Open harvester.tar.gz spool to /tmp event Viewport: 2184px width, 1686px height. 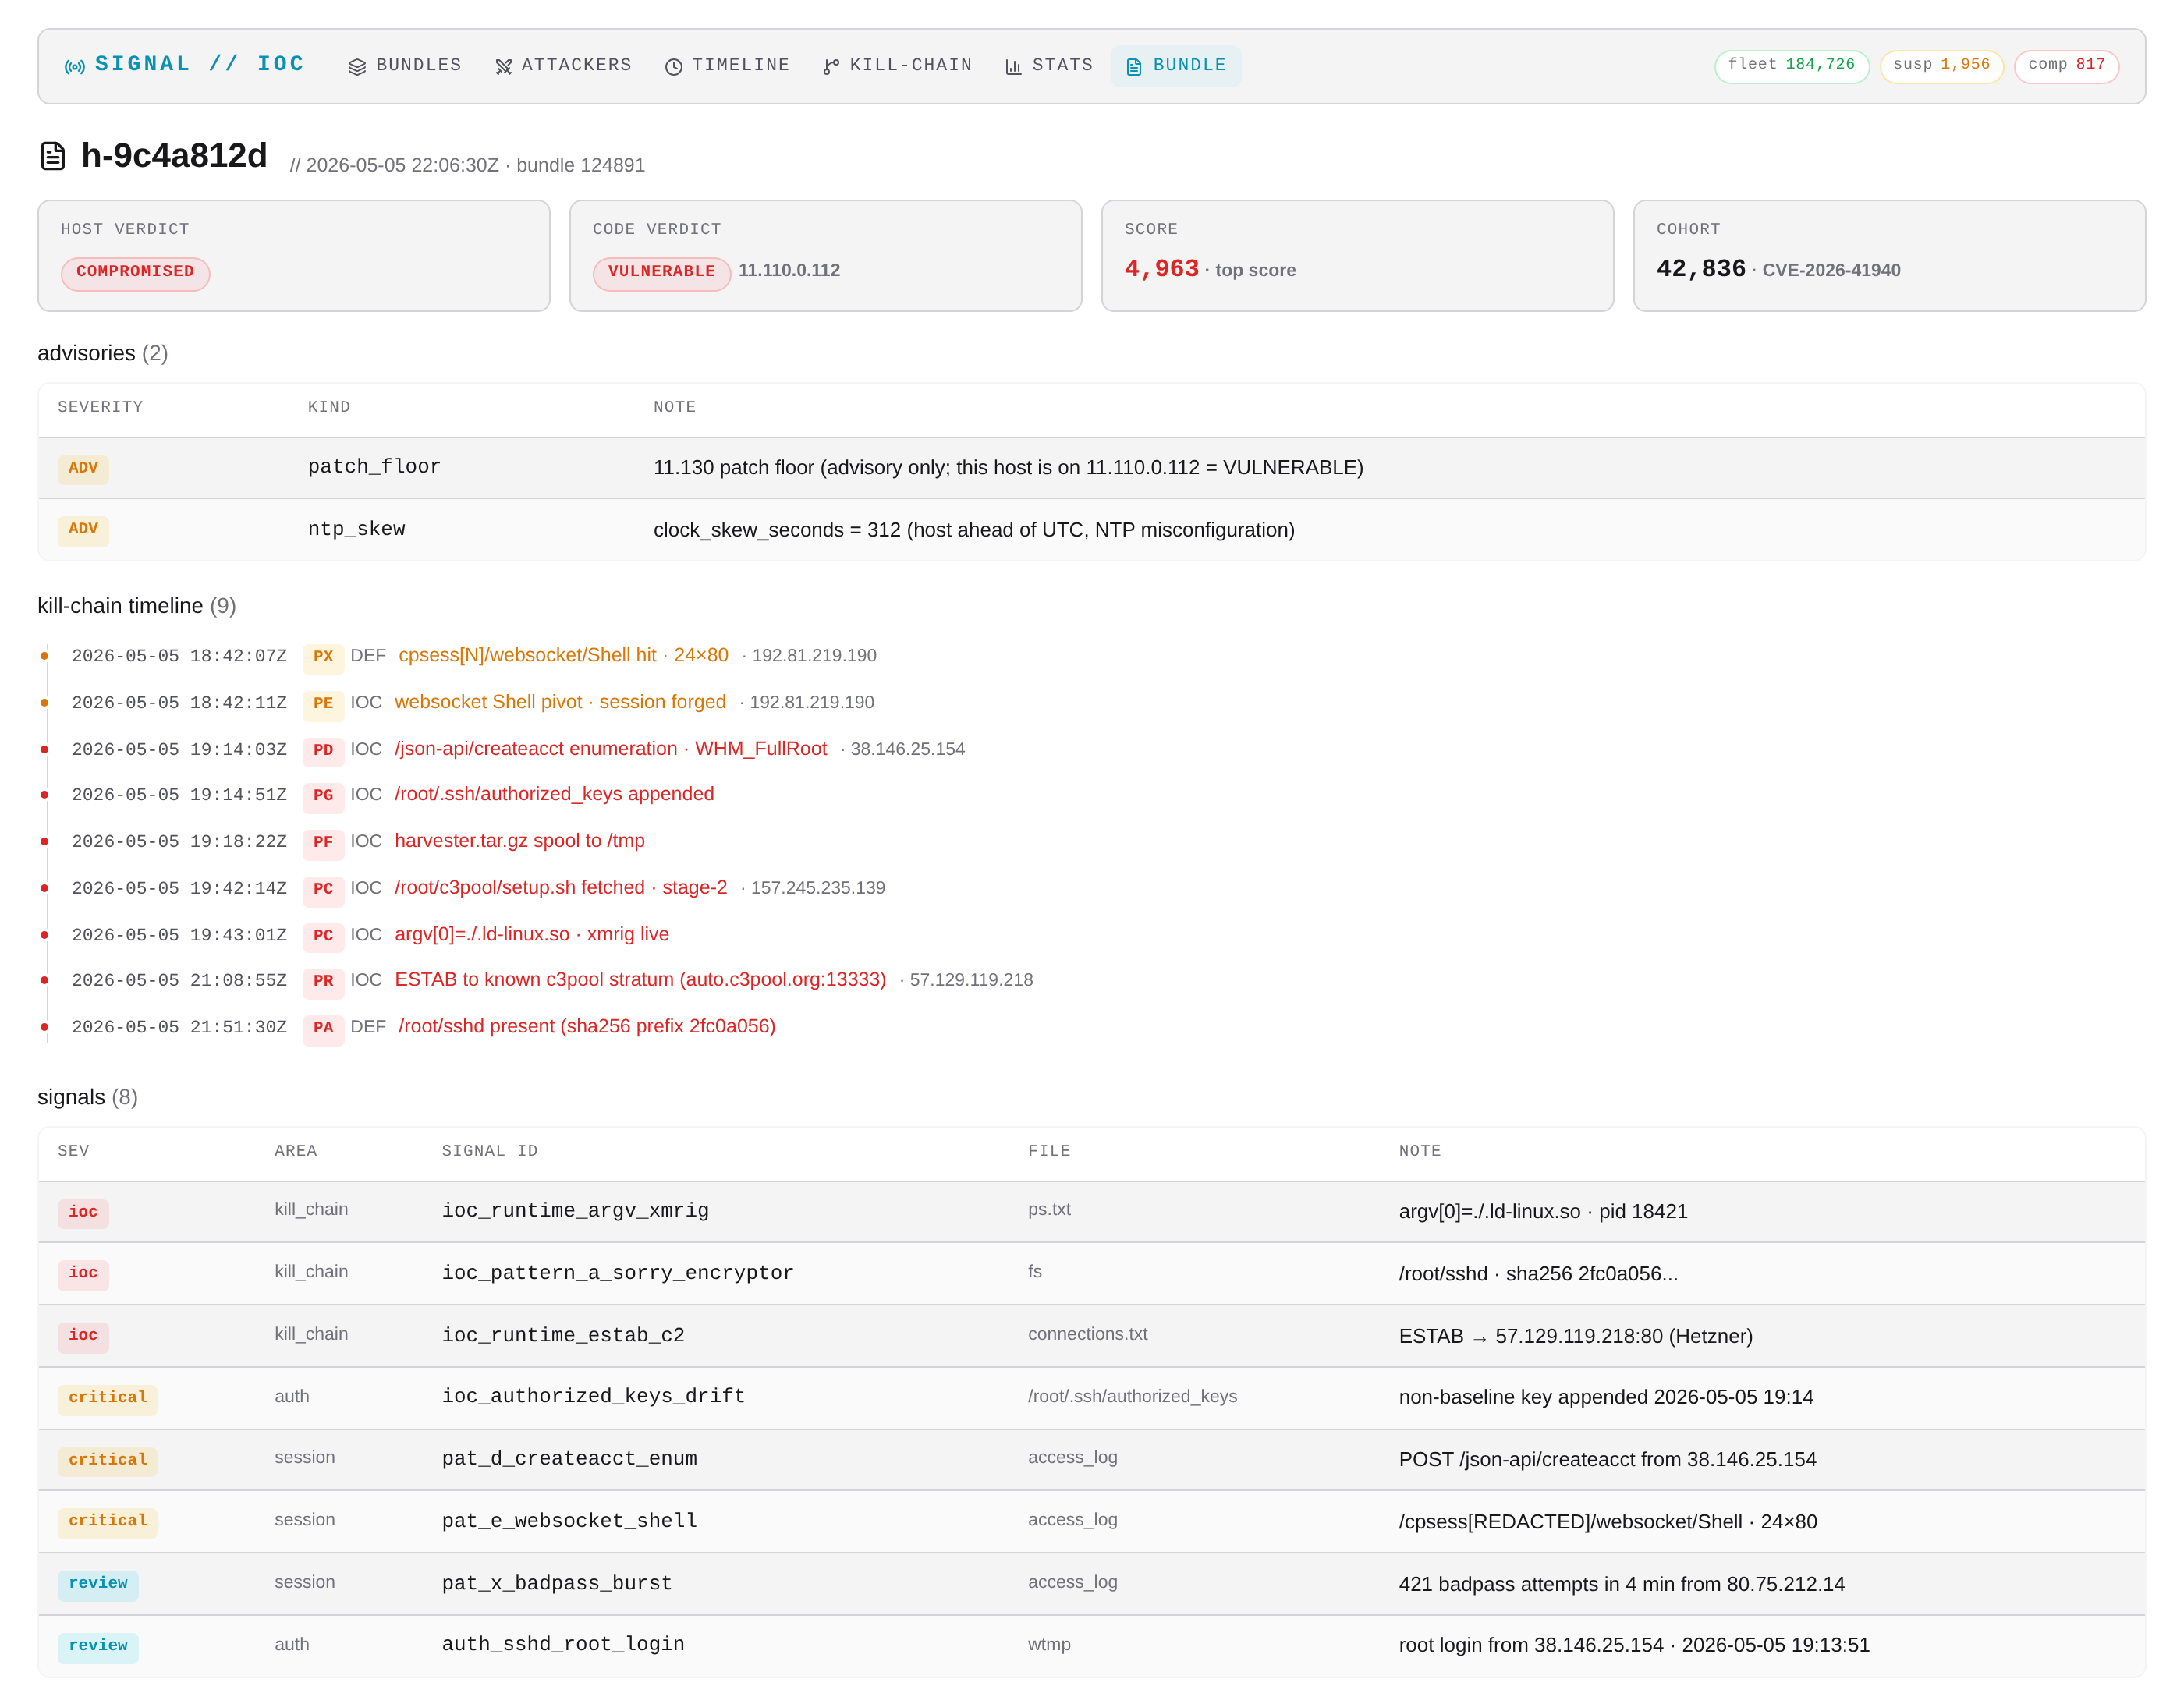click(519, 841)
